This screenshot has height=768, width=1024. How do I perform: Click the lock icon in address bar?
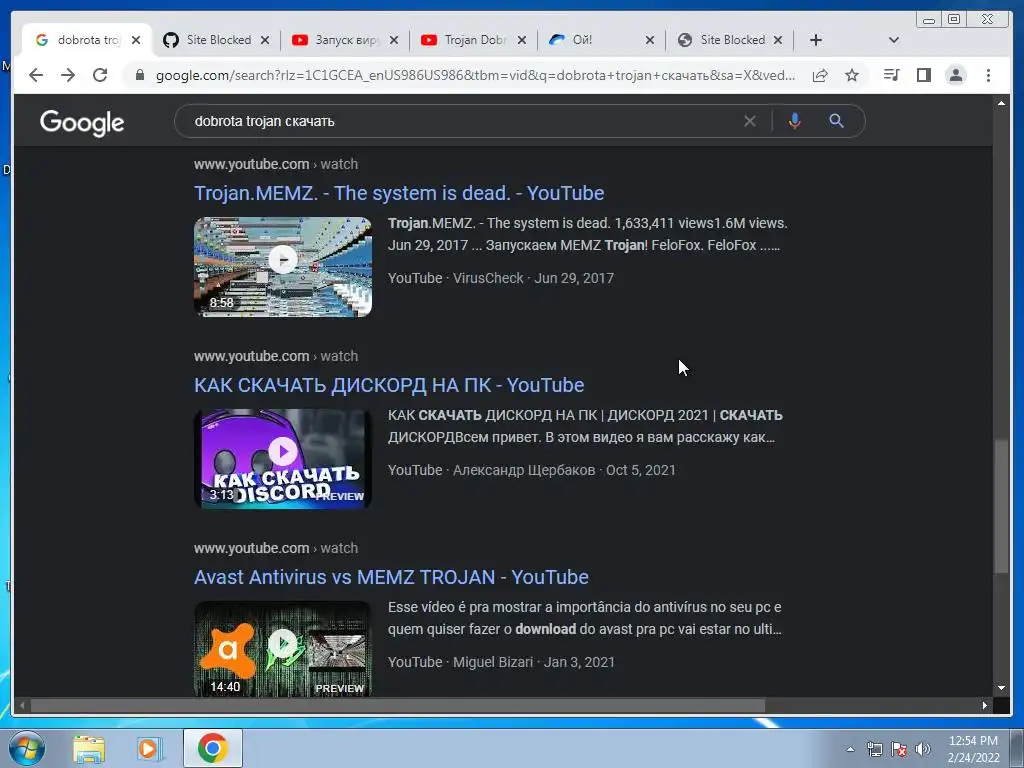[x=140, y=75]
